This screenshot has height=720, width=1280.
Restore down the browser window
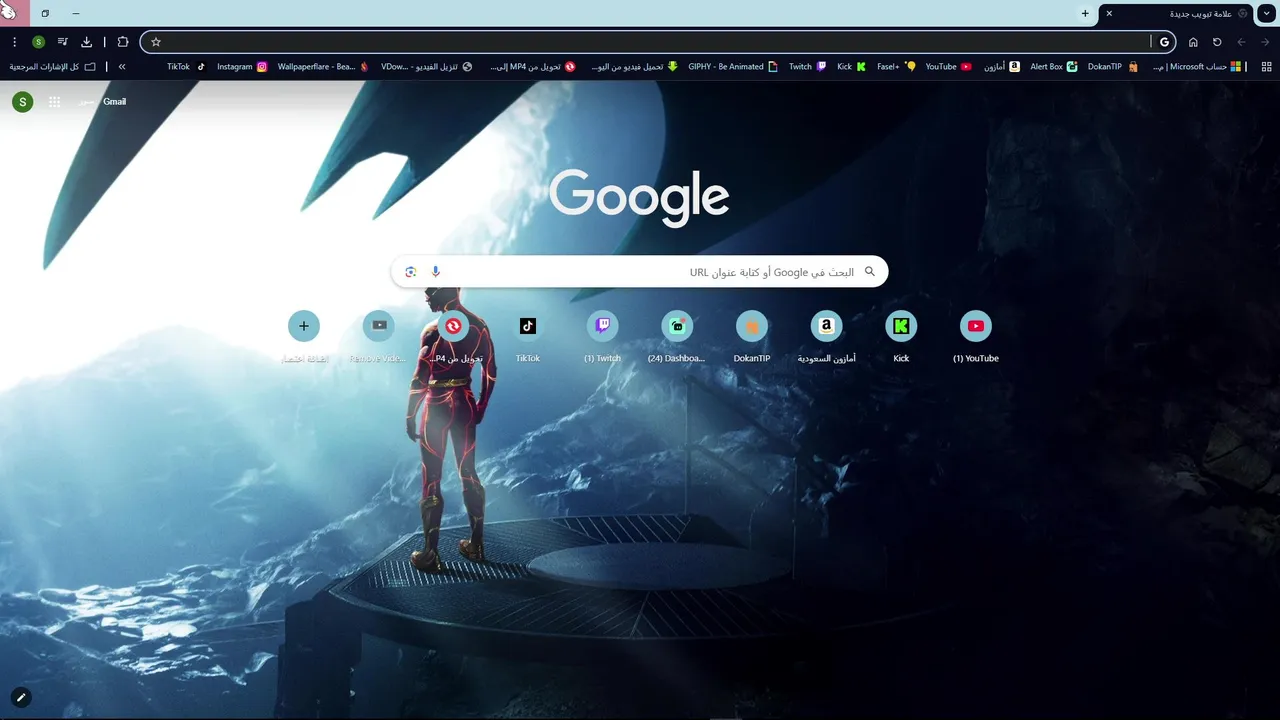[x=45, y=13]
